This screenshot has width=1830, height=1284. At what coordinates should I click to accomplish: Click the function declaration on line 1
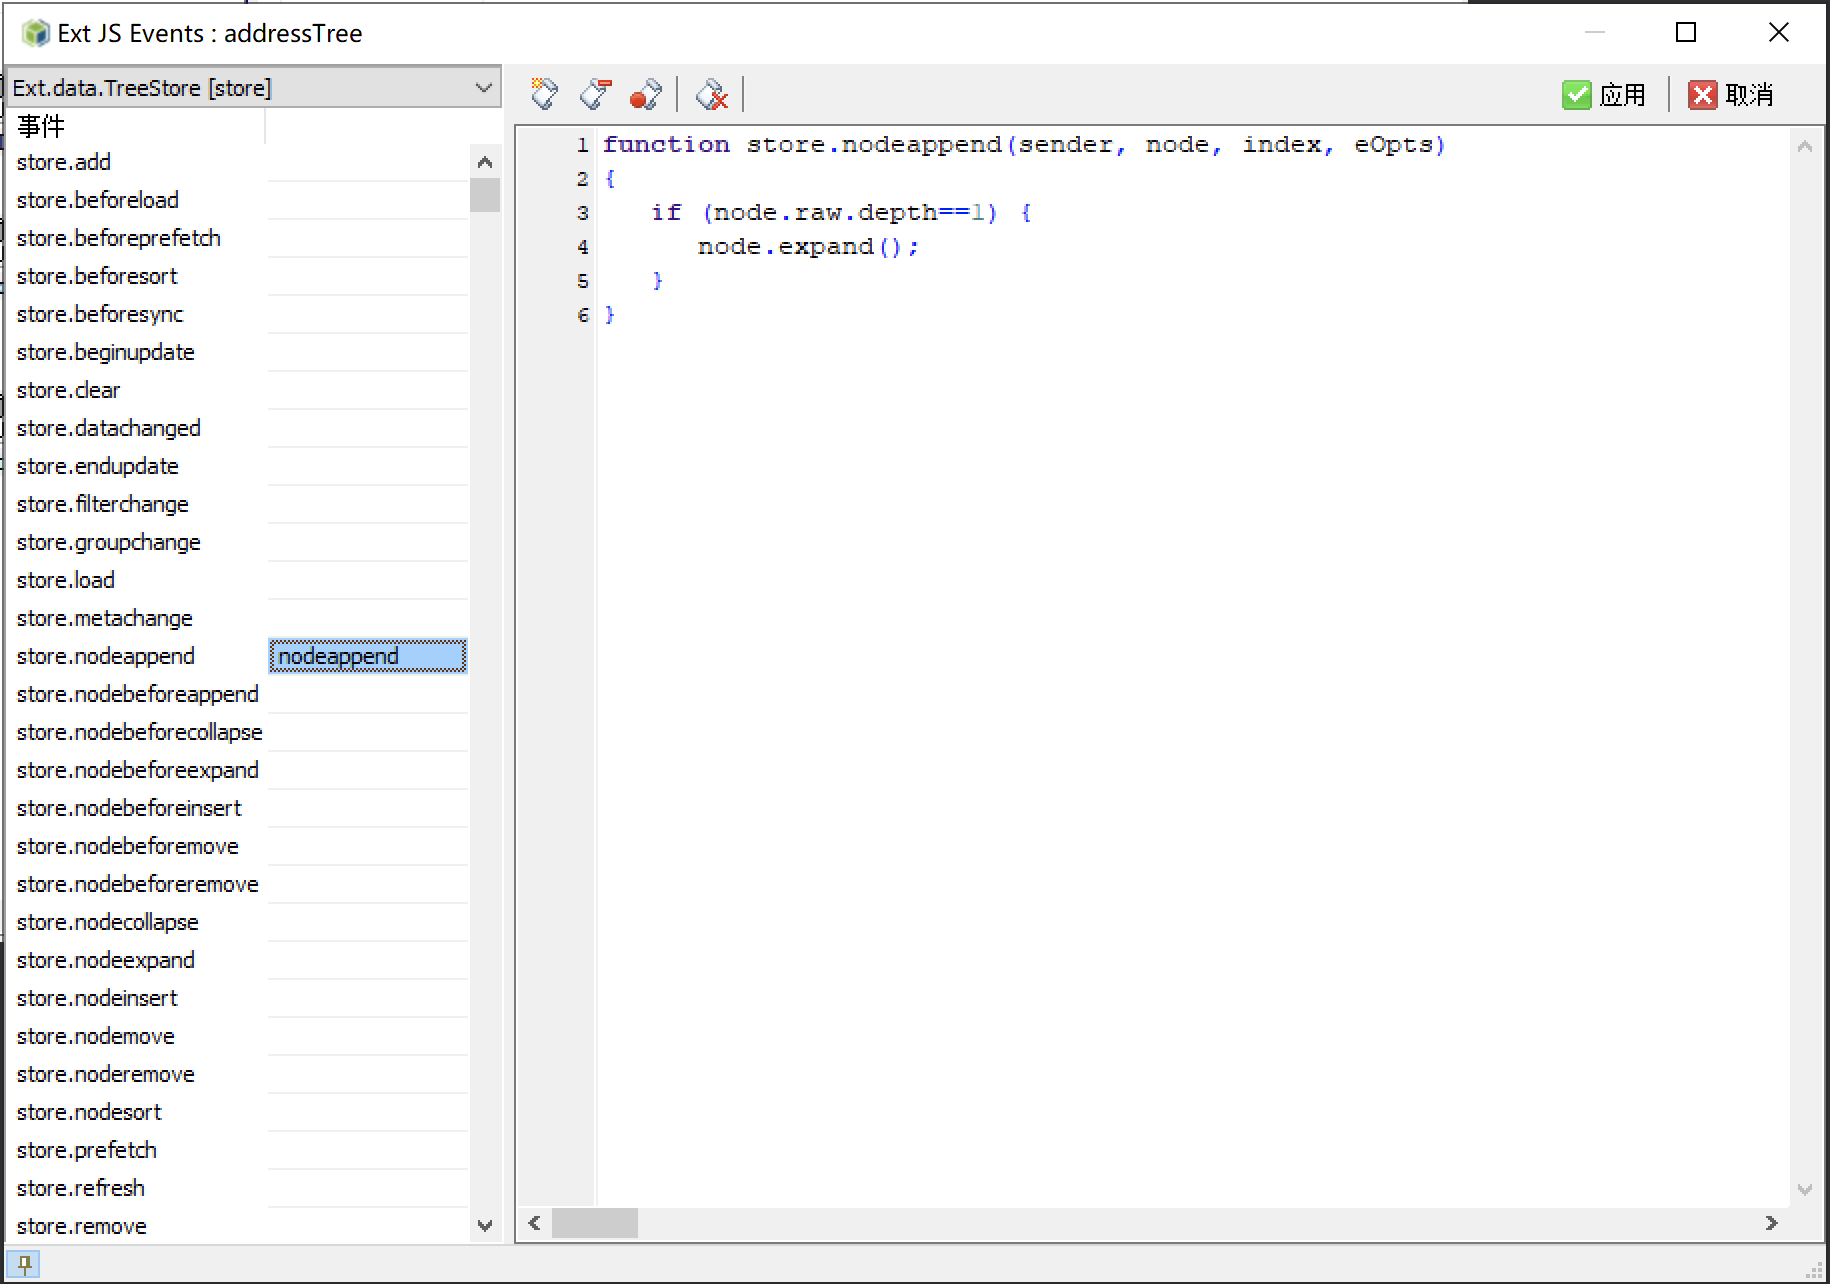tap(1024, 145)
